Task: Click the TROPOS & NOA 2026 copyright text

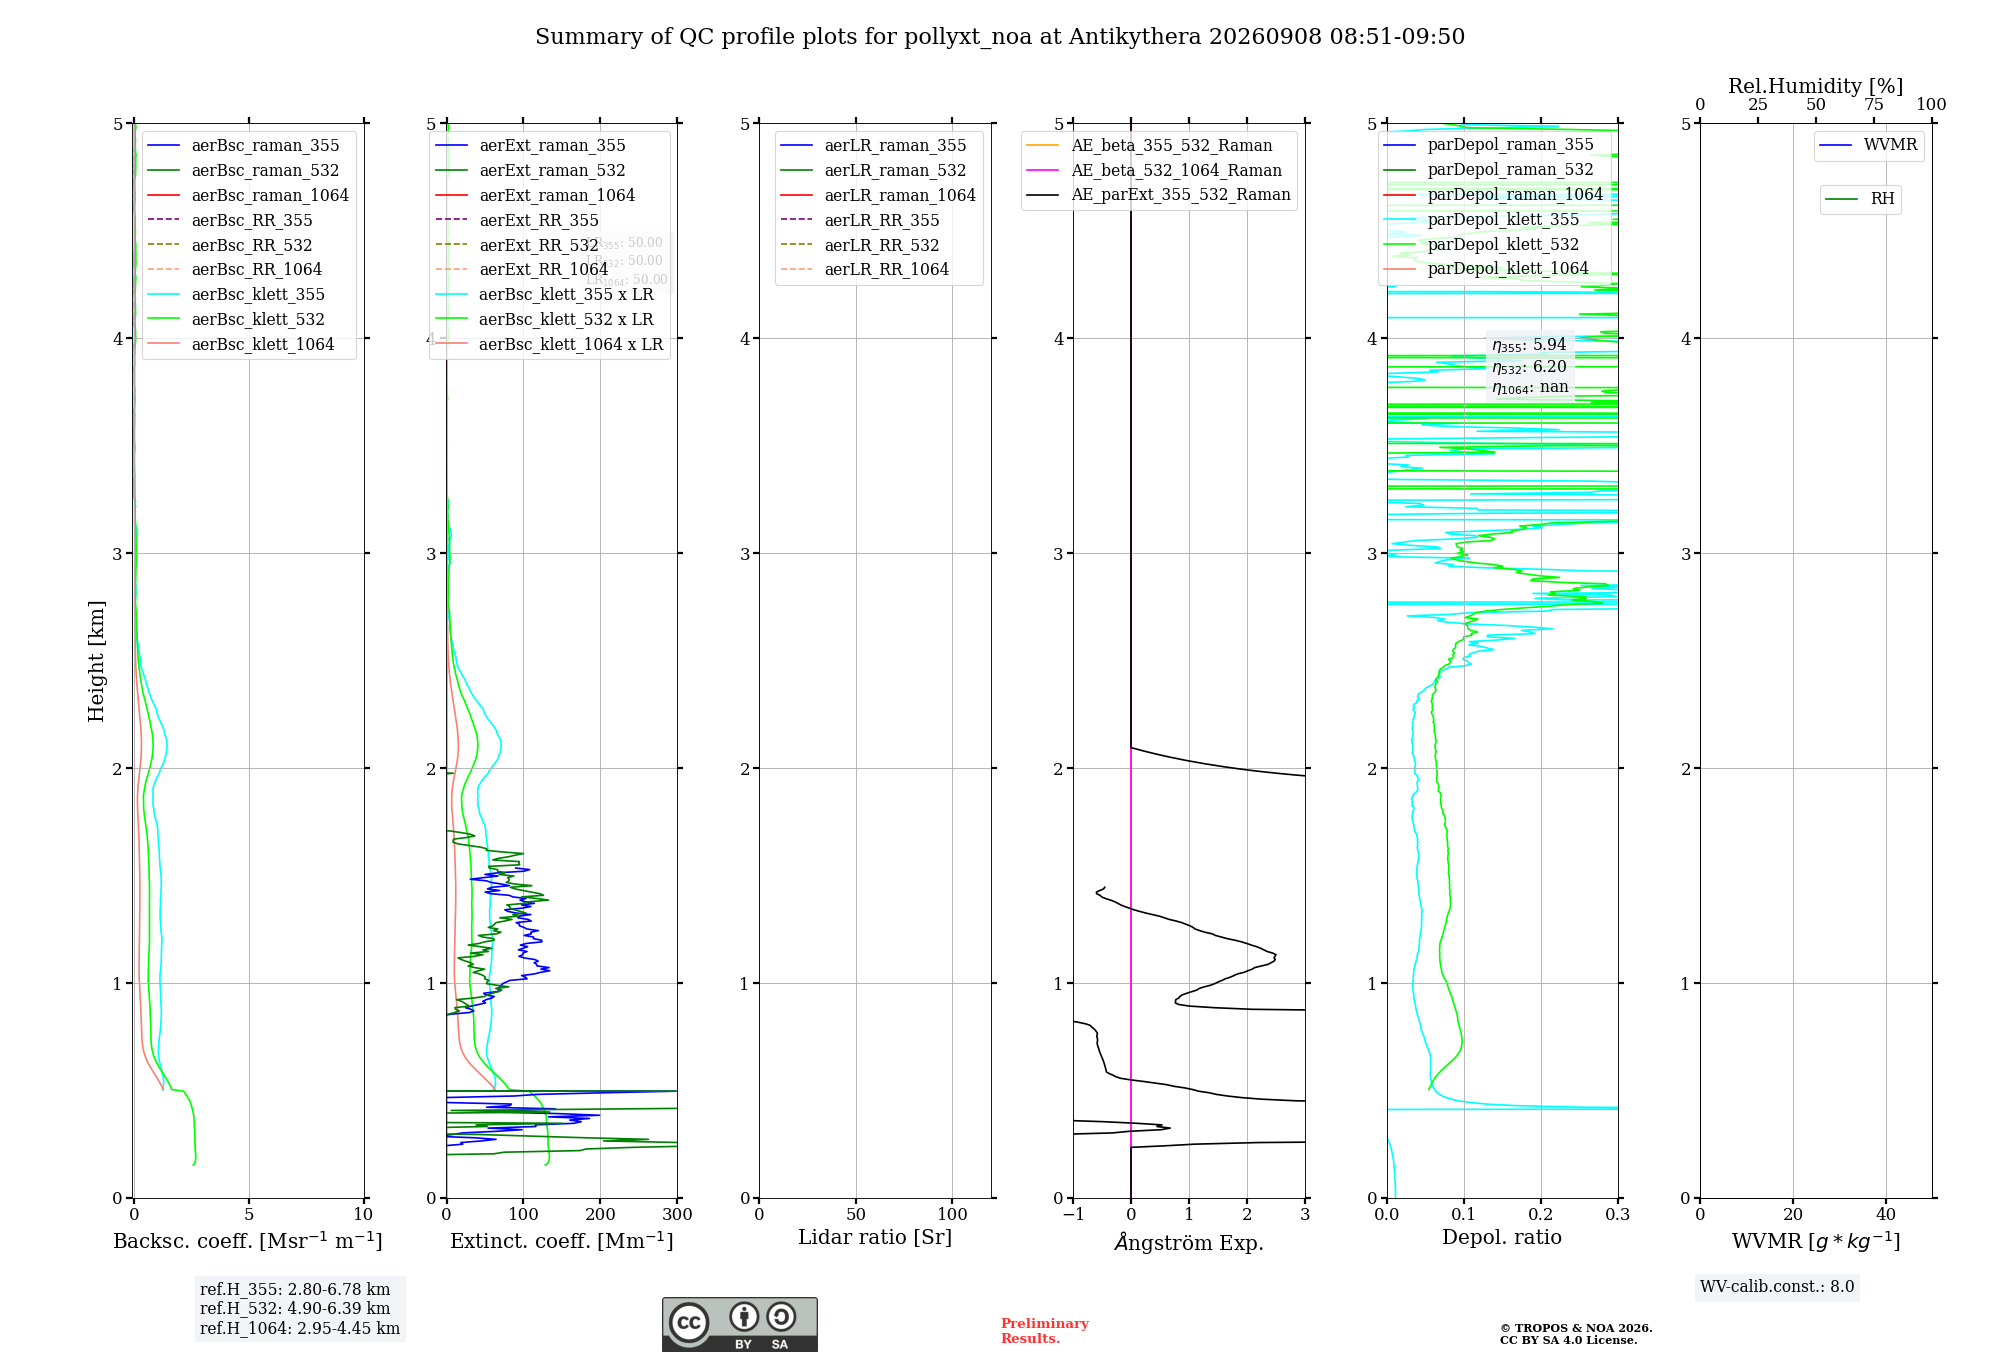Action: point(1576,1334)
